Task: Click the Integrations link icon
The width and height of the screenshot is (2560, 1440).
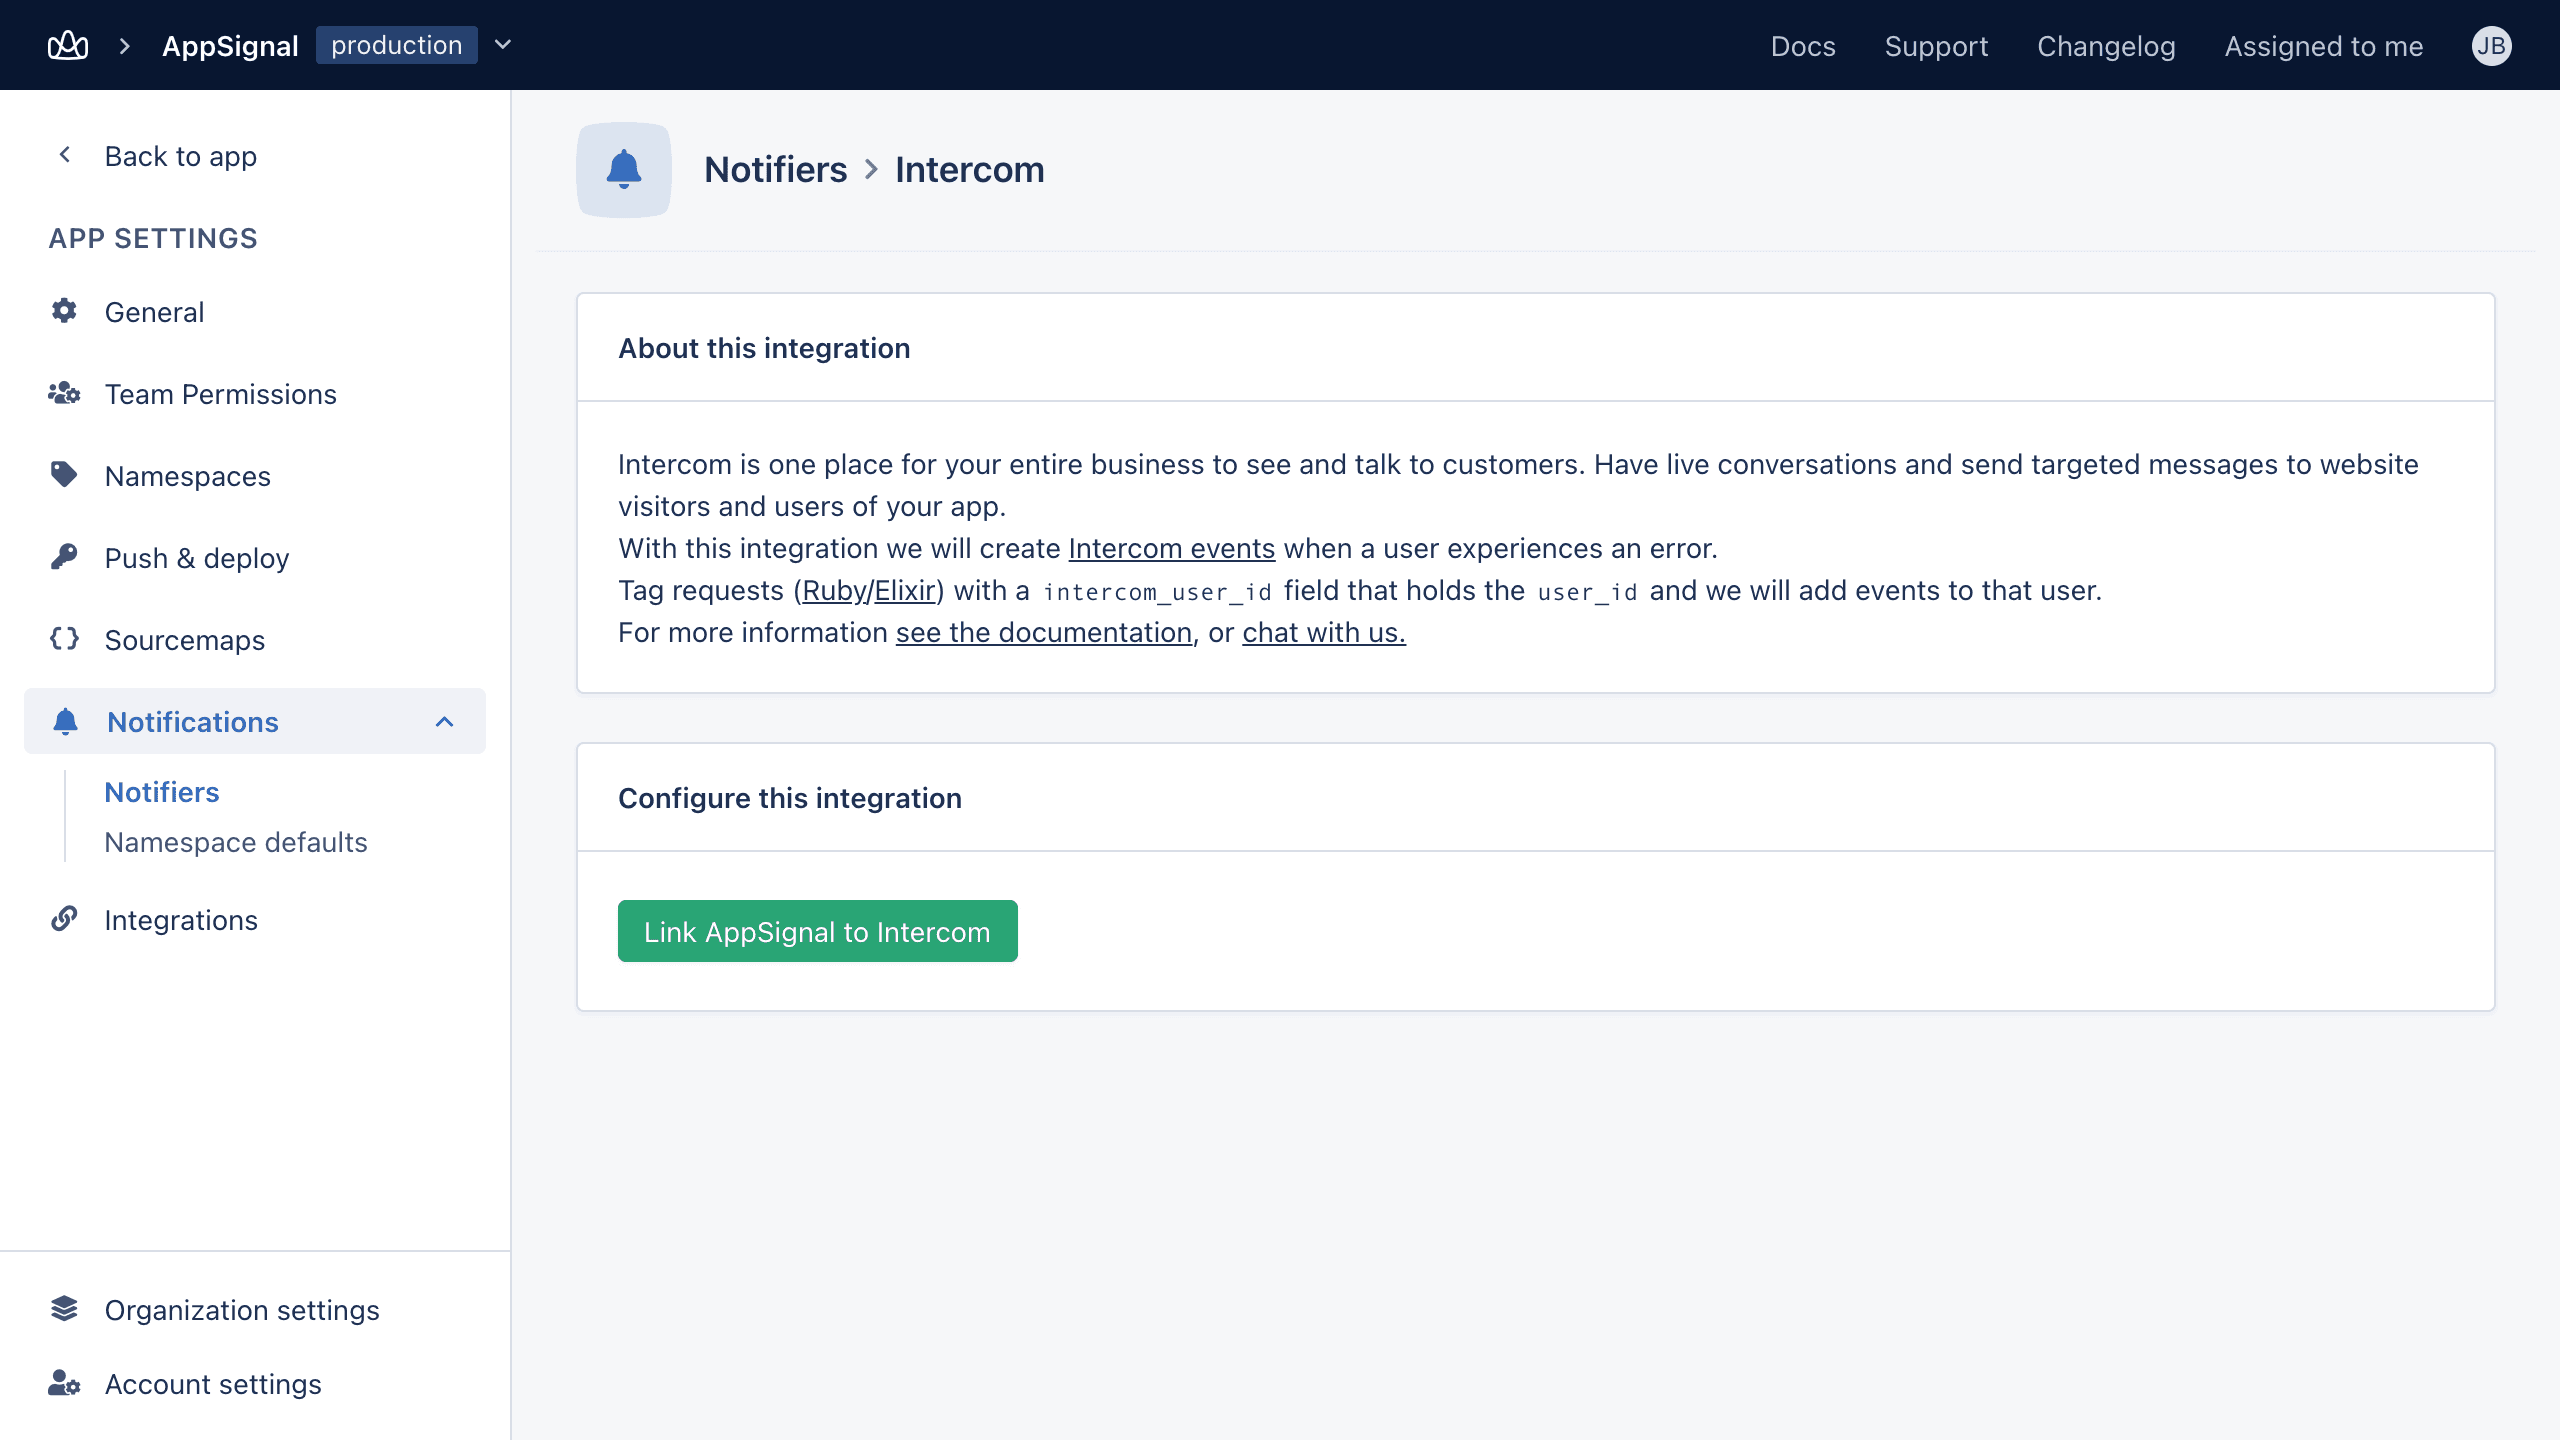Action: pyautogui.click(x=65, y=920)
